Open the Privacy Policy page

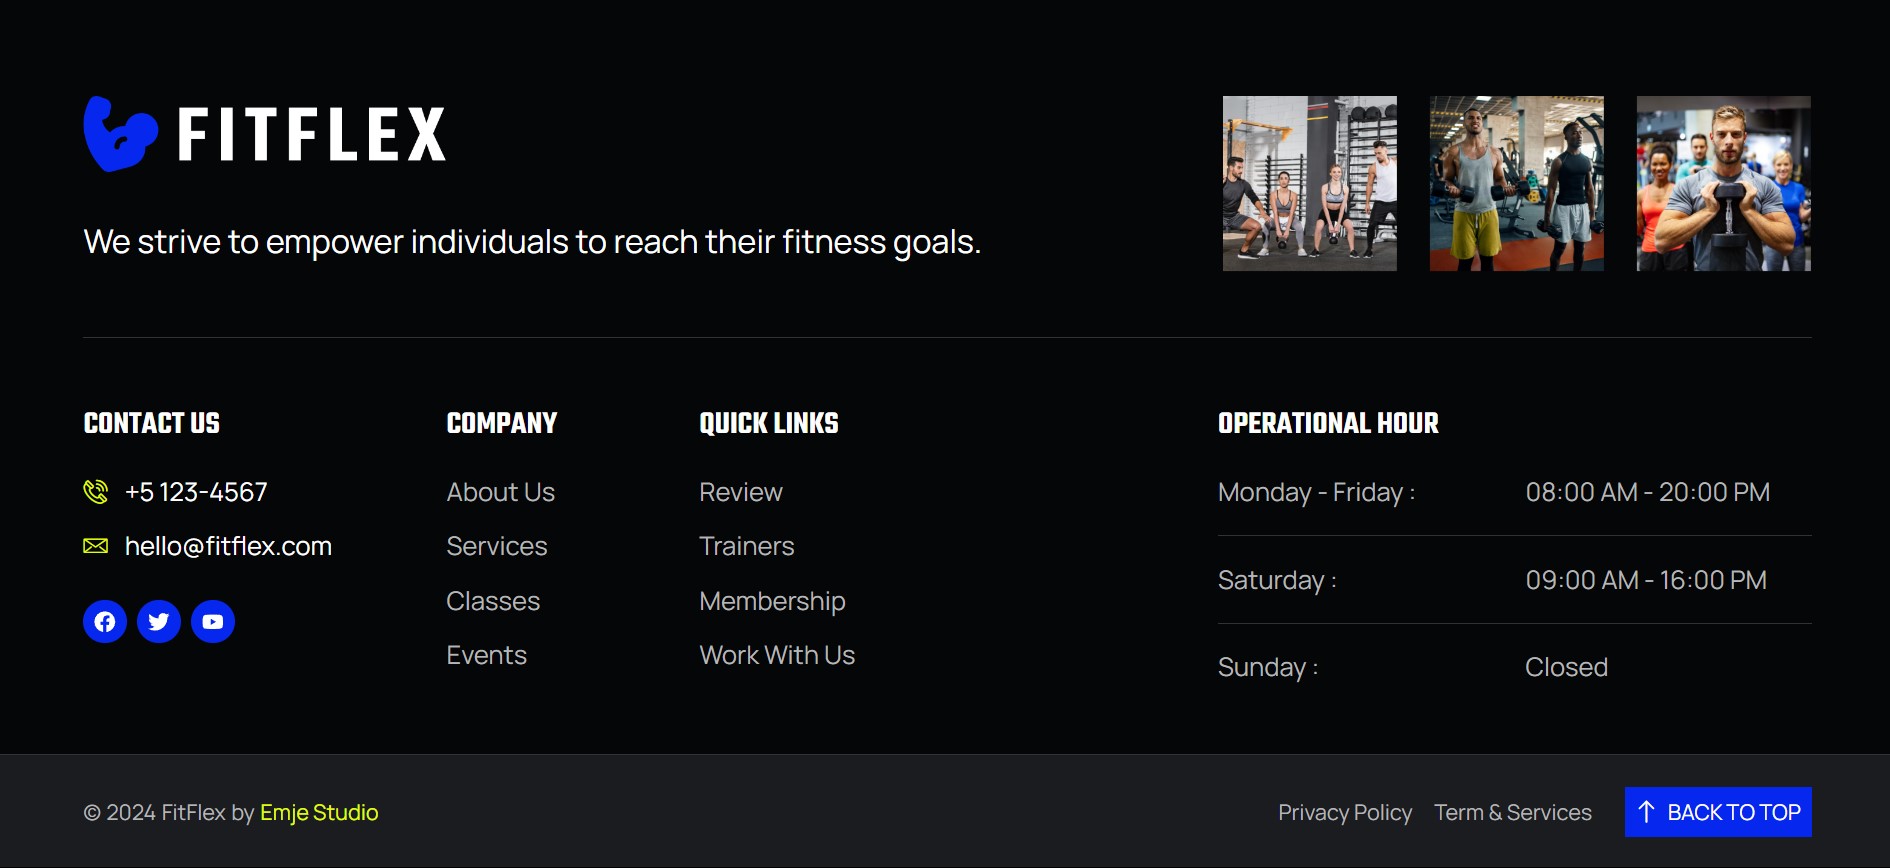1345,812
